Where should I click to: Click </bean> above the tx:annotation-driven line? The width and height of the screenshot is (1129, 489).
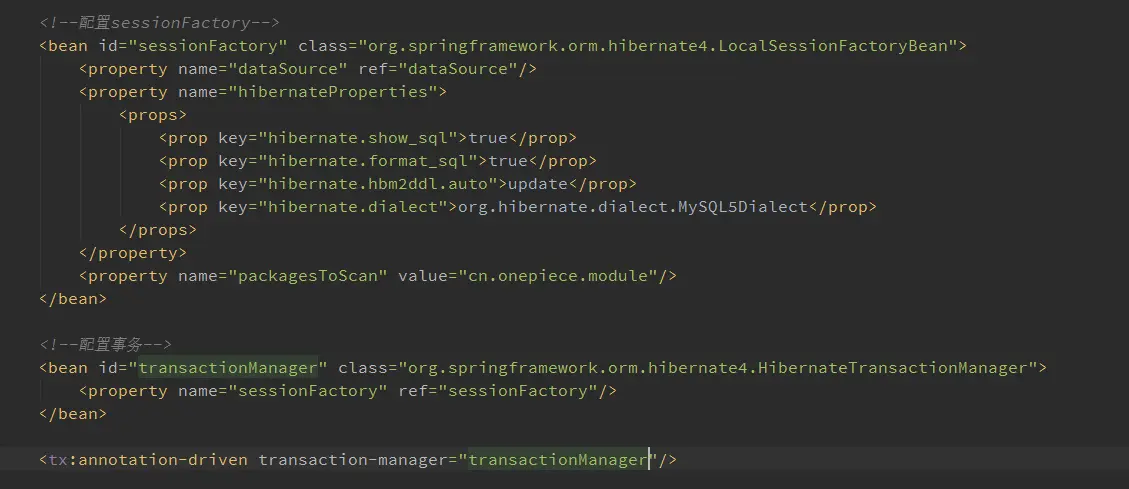(x=73, y=414)
